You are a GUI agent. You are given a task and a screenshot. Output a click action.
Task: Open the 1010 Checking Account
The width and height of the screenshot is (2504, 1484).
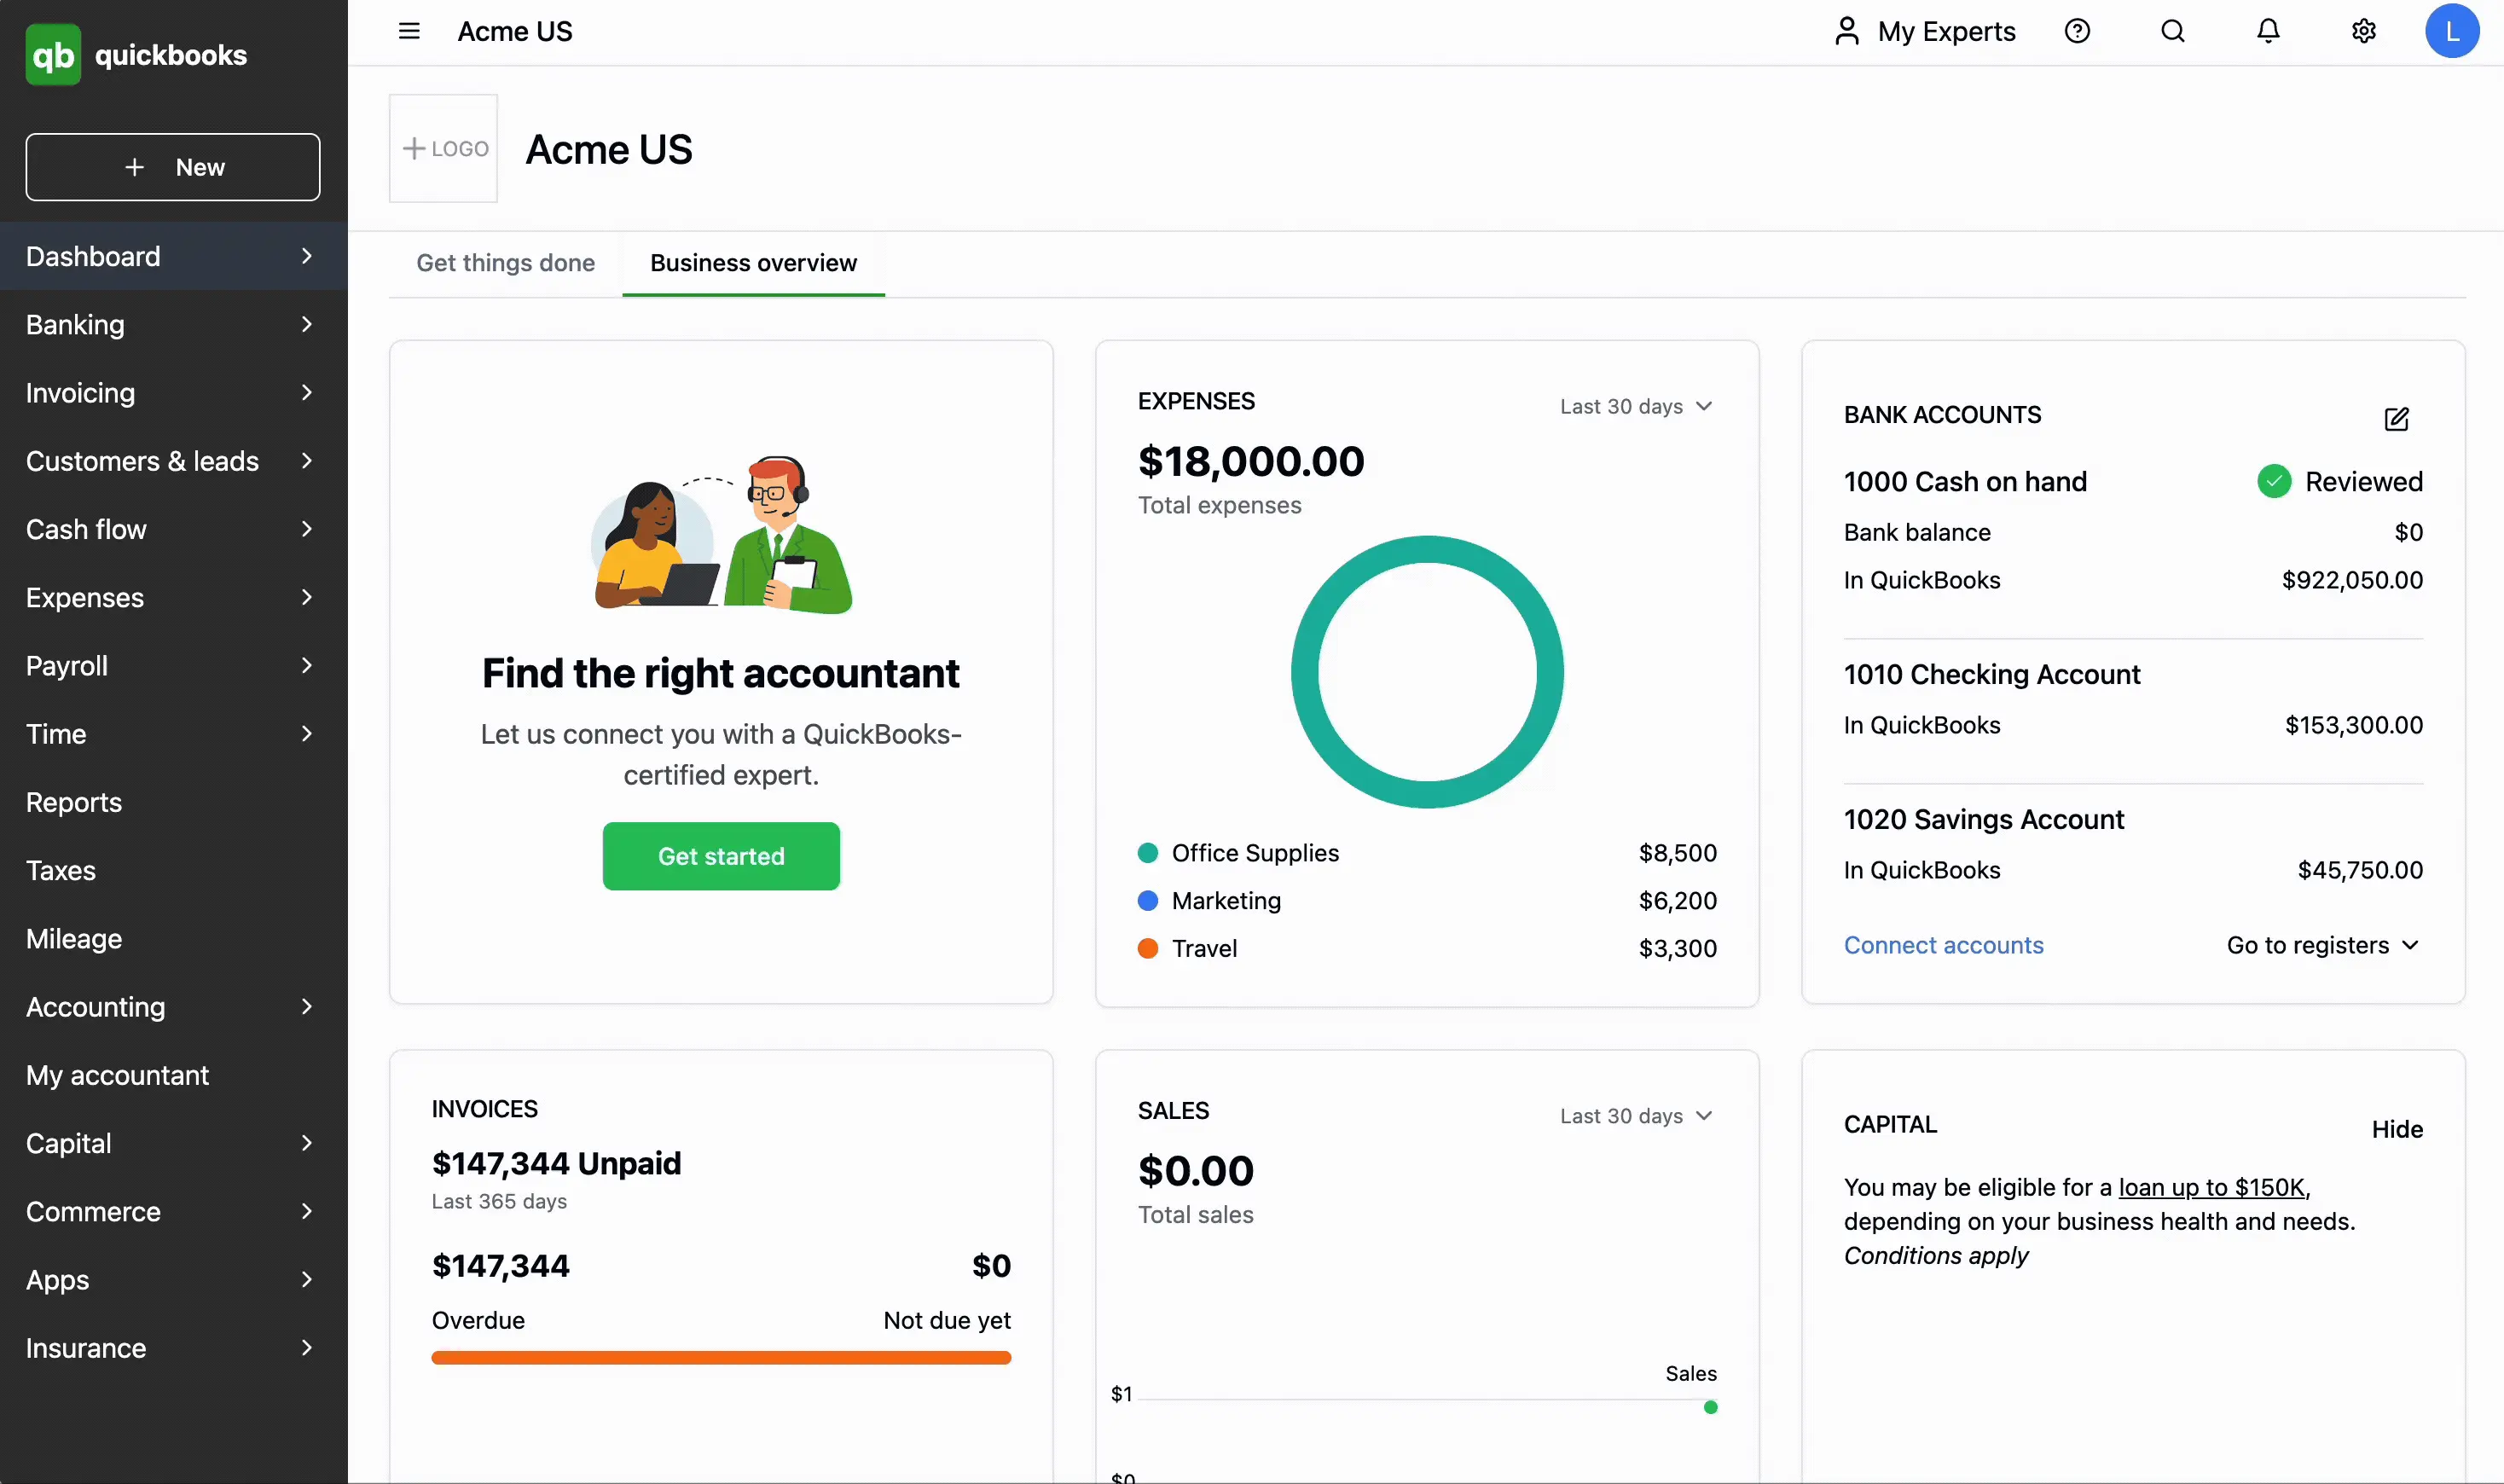pyautogui.click(x=1992, y=674)
